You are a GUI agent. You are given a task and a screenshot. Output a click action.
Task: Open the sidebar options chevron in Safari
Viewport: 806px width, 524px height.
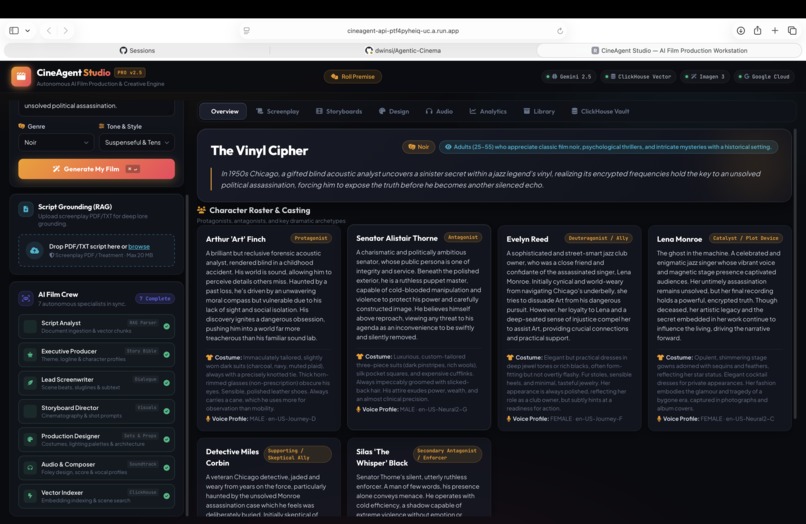(x=27, y=30)
